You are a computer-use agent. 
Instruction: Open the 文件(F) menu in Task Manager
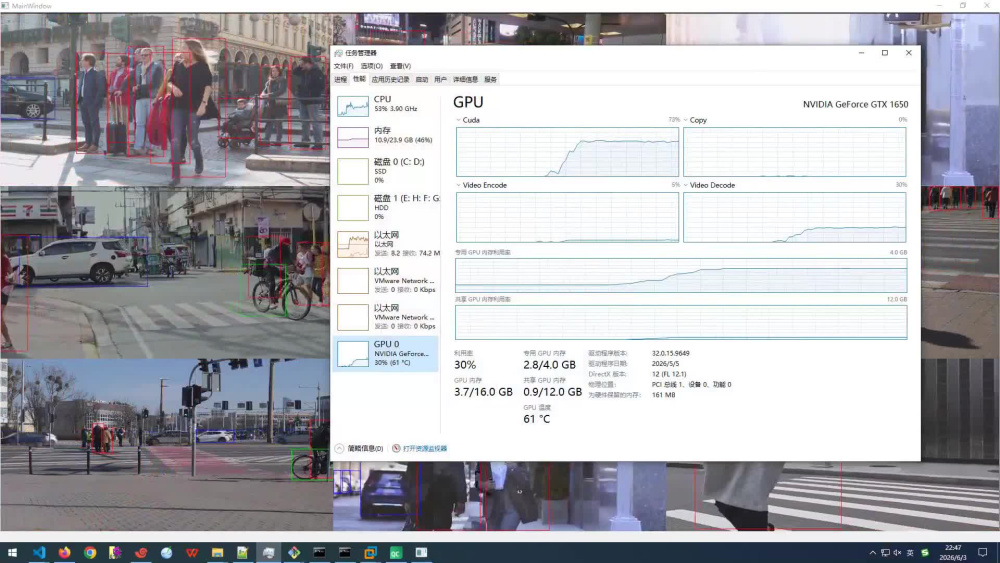pos(343,66)
